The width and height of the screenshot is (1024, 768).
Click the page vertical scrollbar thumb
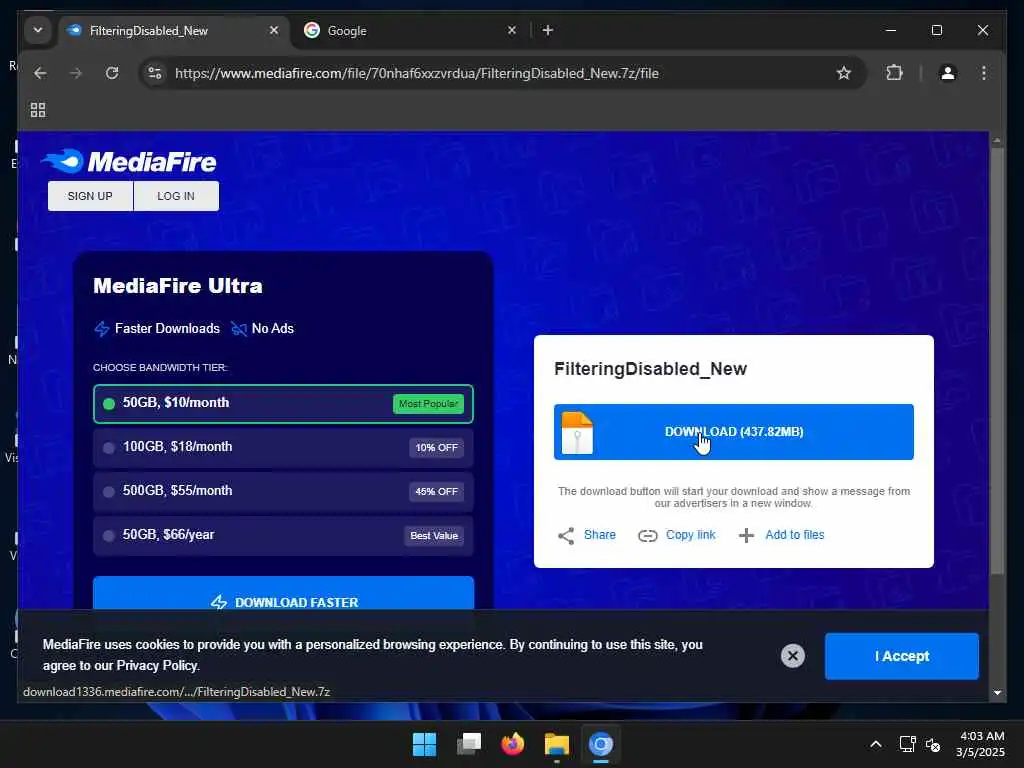(997, 361)
